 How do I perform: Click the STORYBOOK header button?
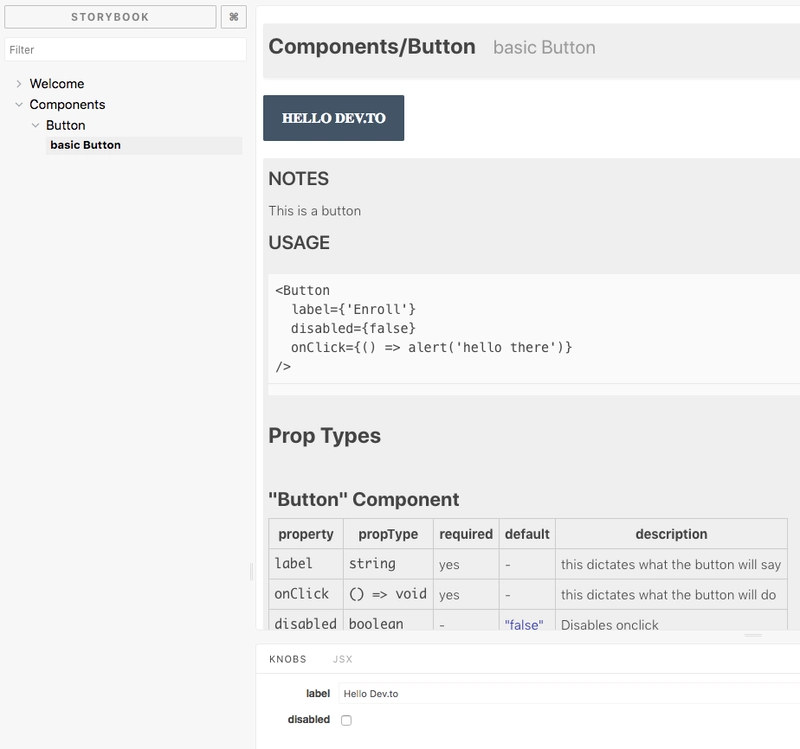tap(110, 17)
